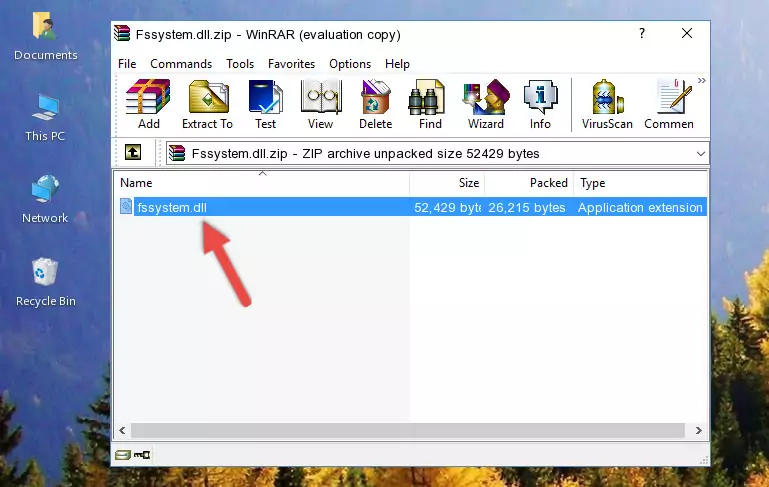Viewport: 769px width, 487px height.
Task: Open the Find binoculars tool
Action: 430,104
